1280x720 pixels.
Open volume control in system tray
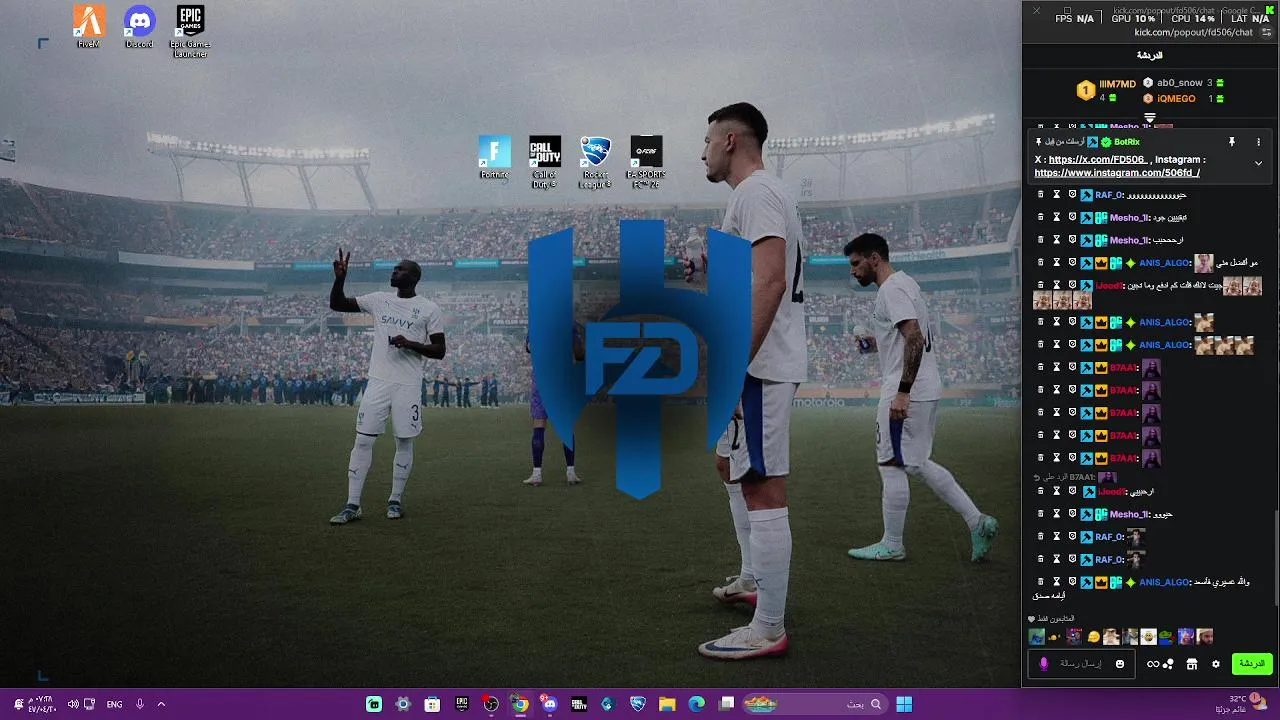tap(73, 704)
